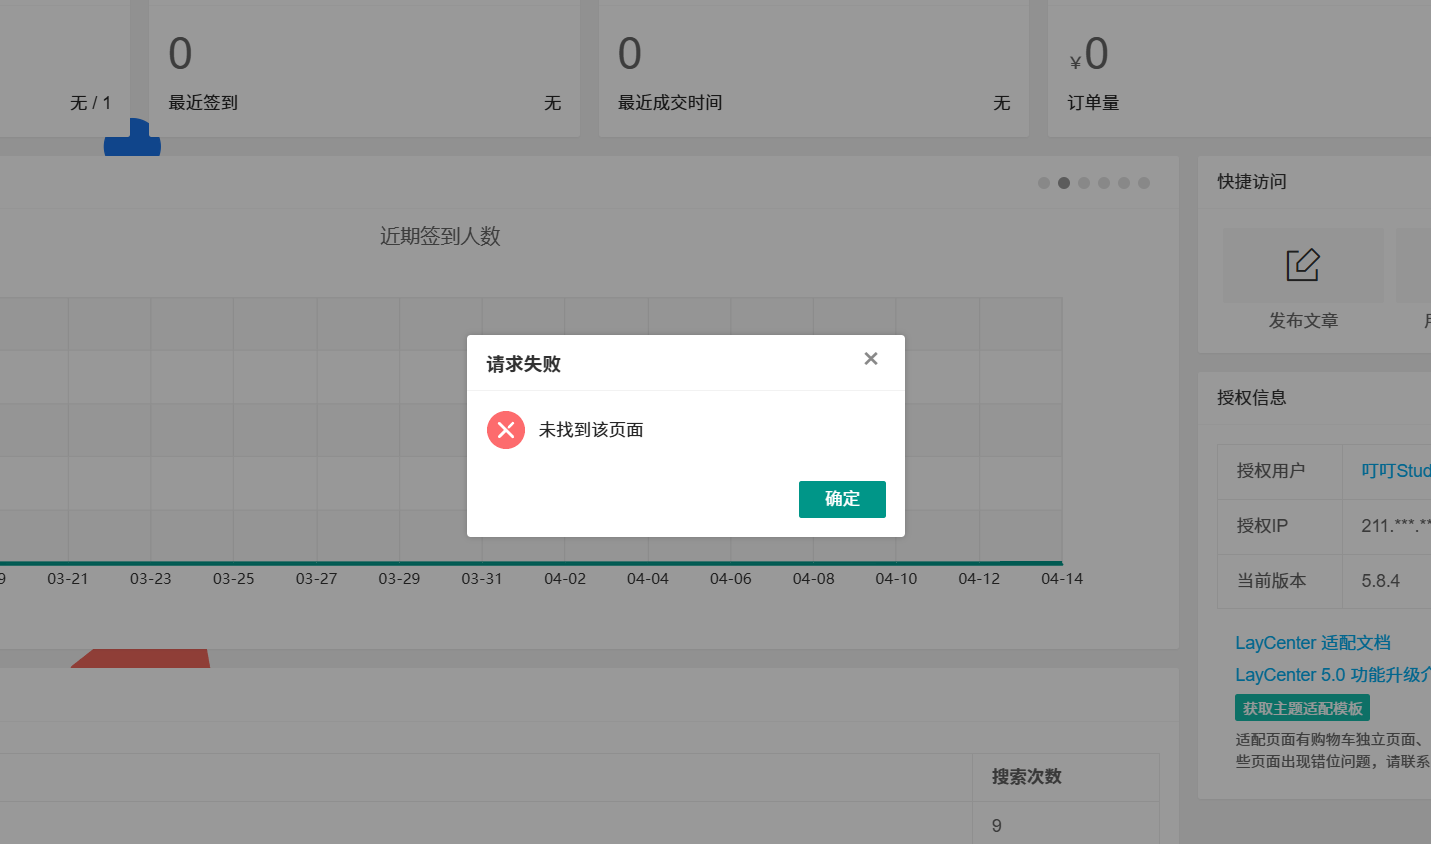This screenshot has width=1431, height=844.
Task: Click the edit-pencil icon above 发布文章
Action: coord(1302,263)
